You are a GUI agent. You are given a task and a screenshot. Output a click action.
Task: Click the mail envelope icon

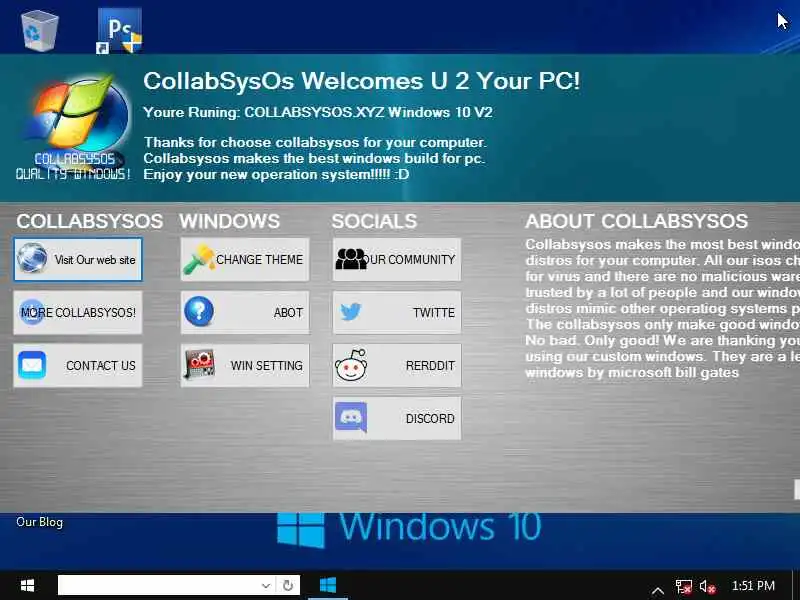tap(32, 365)
